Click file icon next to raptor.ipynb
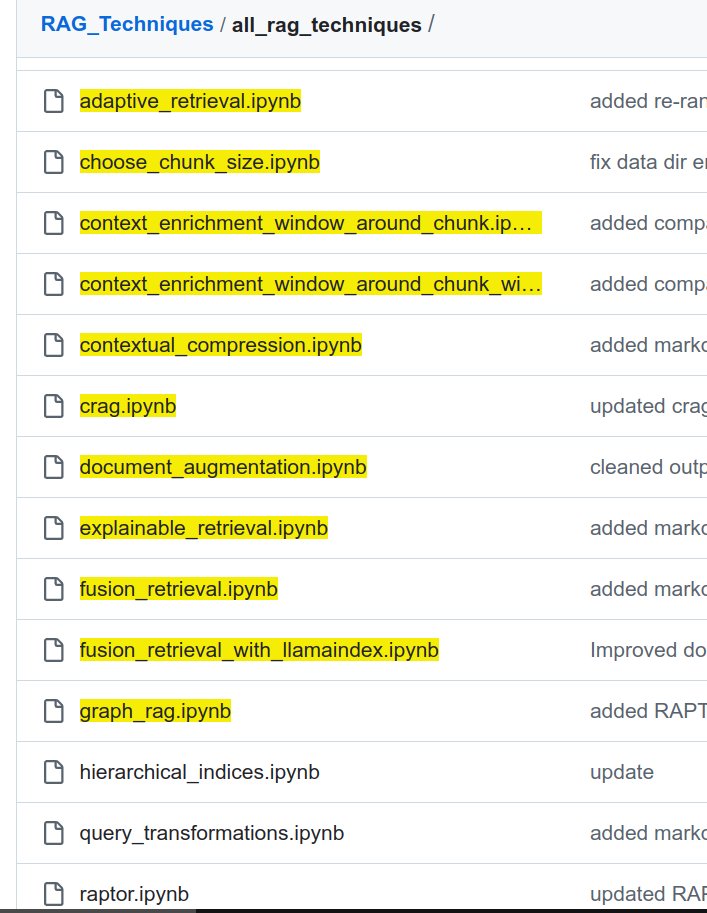The image size is (707, 913). (x=53, y=893)
